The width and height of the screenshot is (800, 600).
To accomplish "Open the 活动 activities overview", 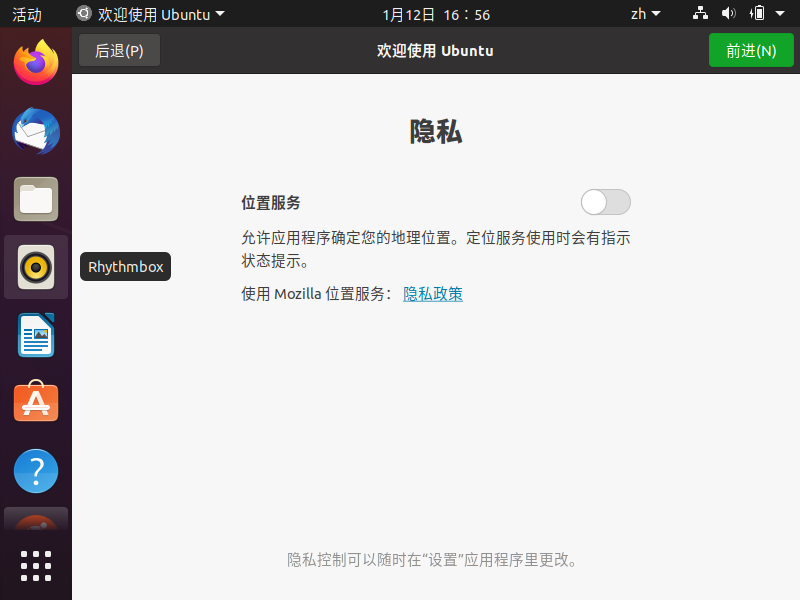I will coord(27,14).
